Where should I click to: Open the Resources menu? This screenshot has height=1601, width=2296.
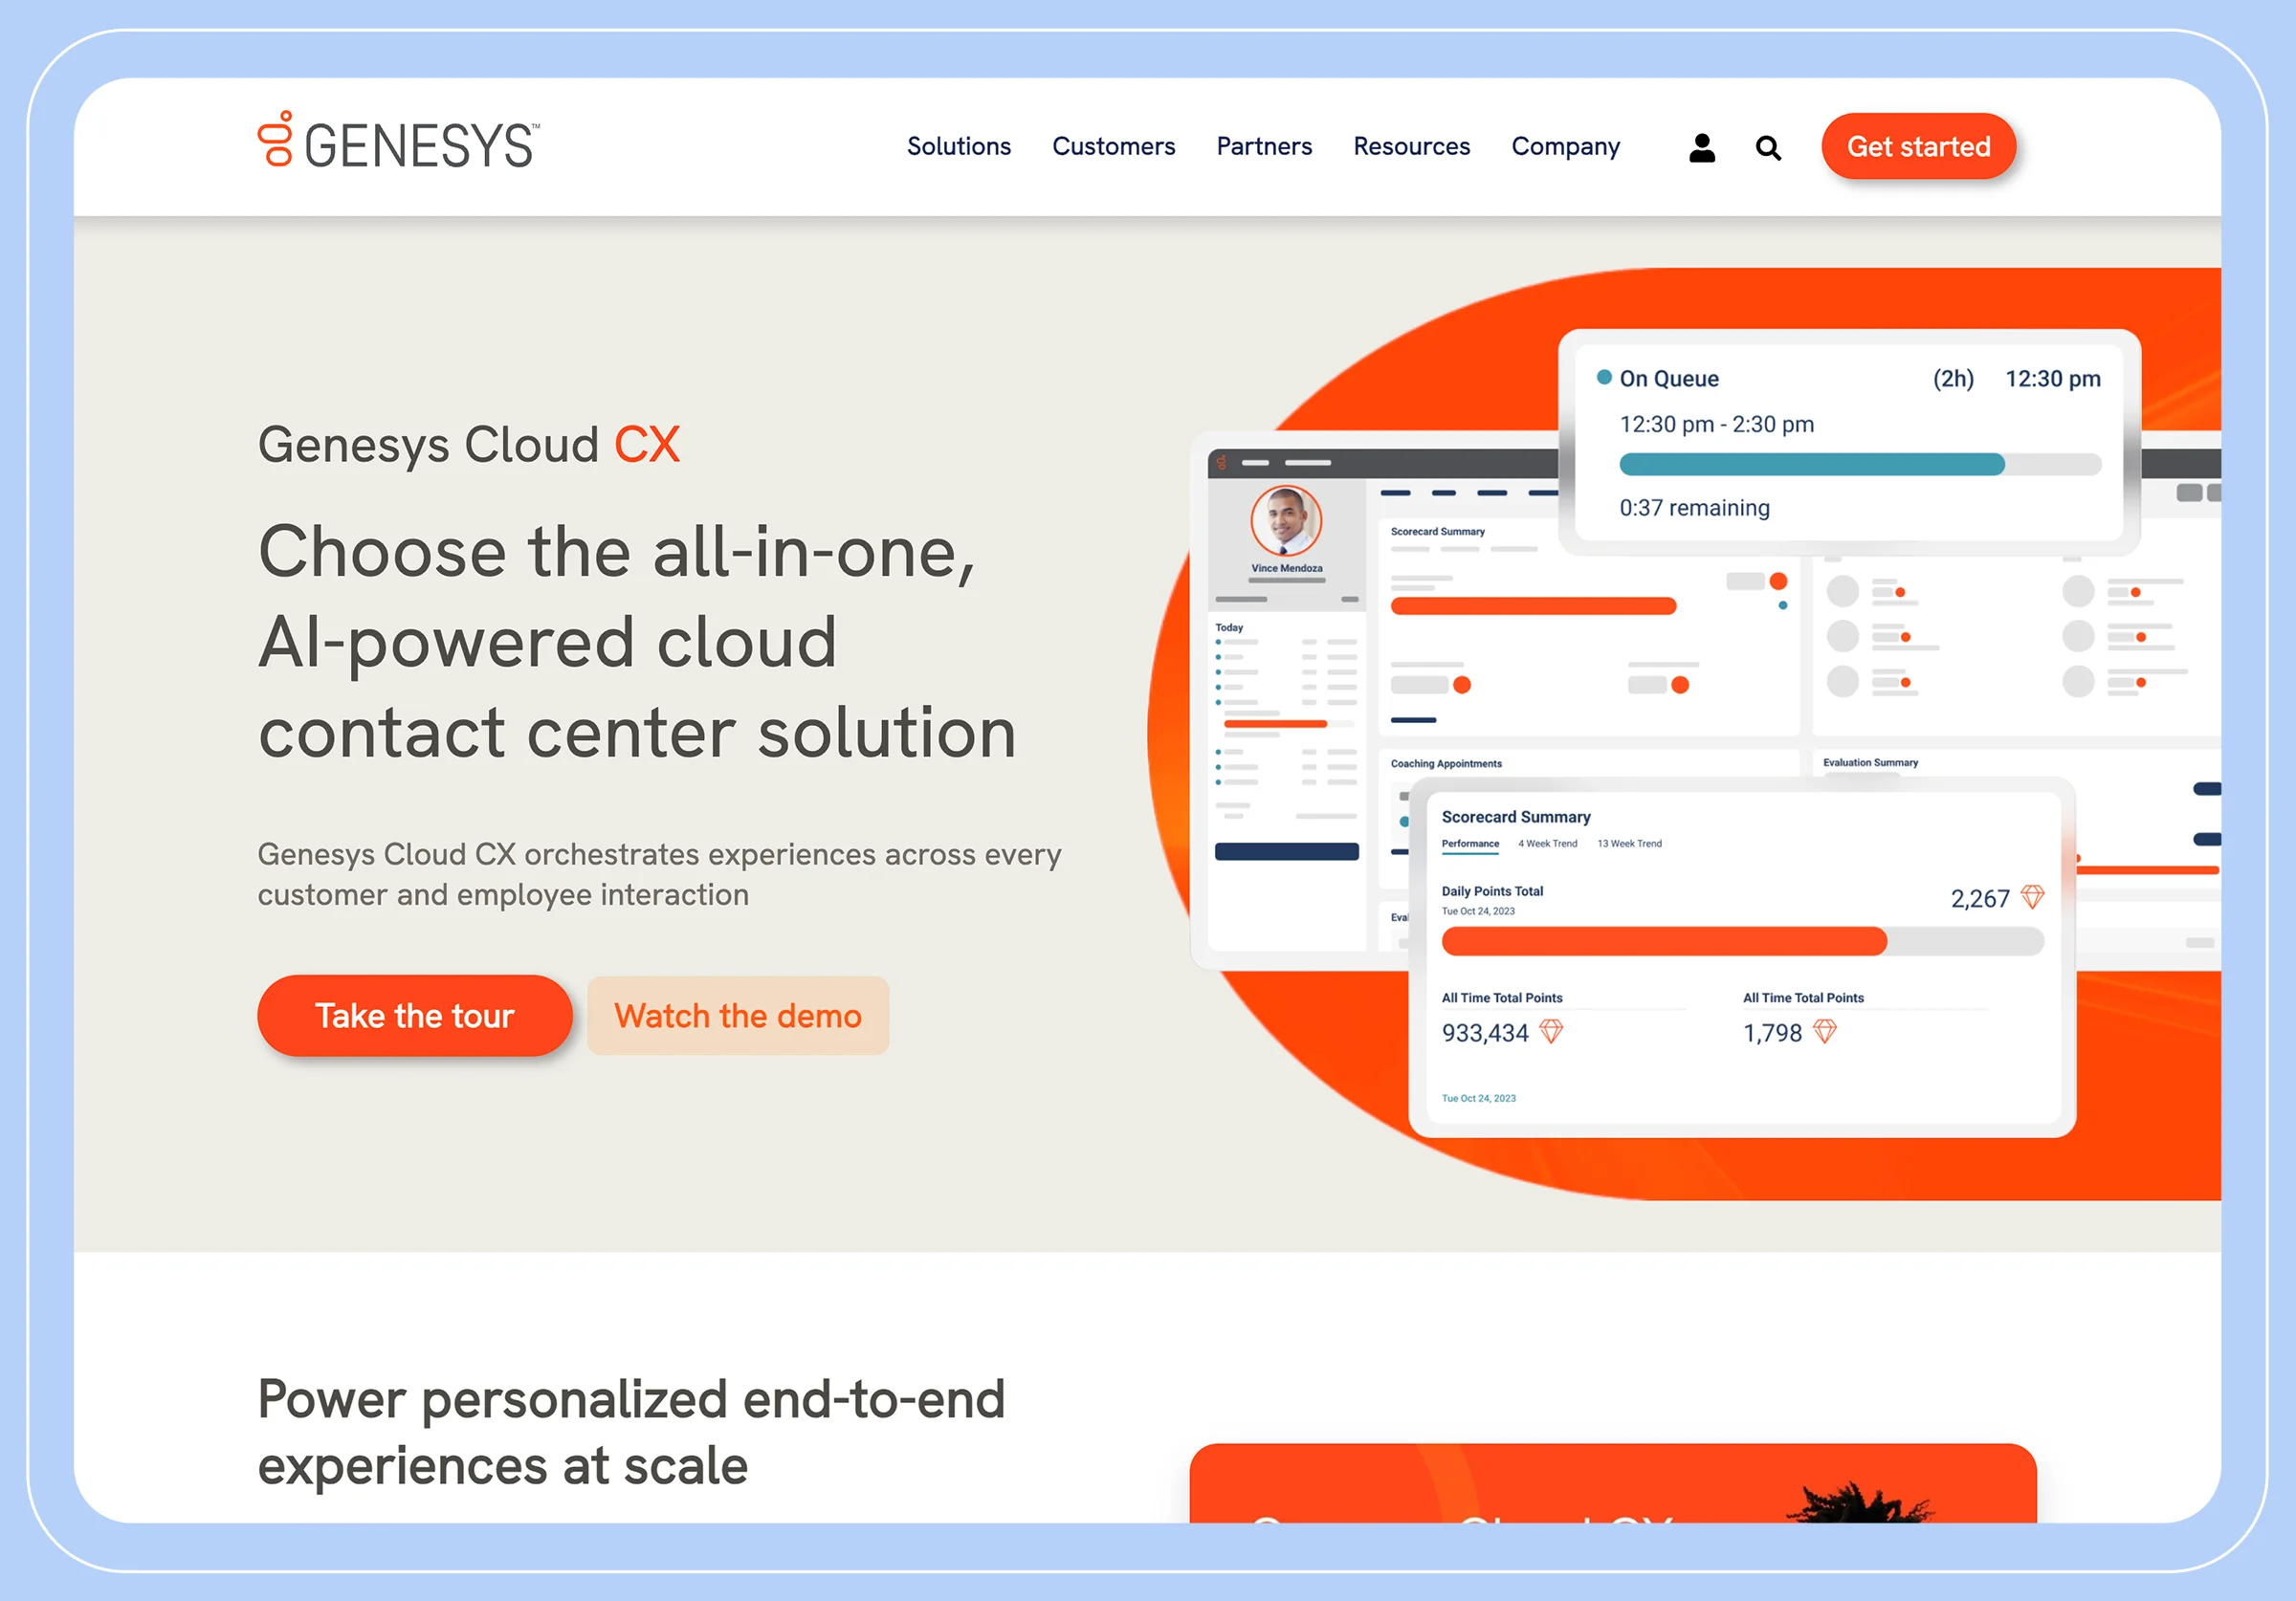1411,146
